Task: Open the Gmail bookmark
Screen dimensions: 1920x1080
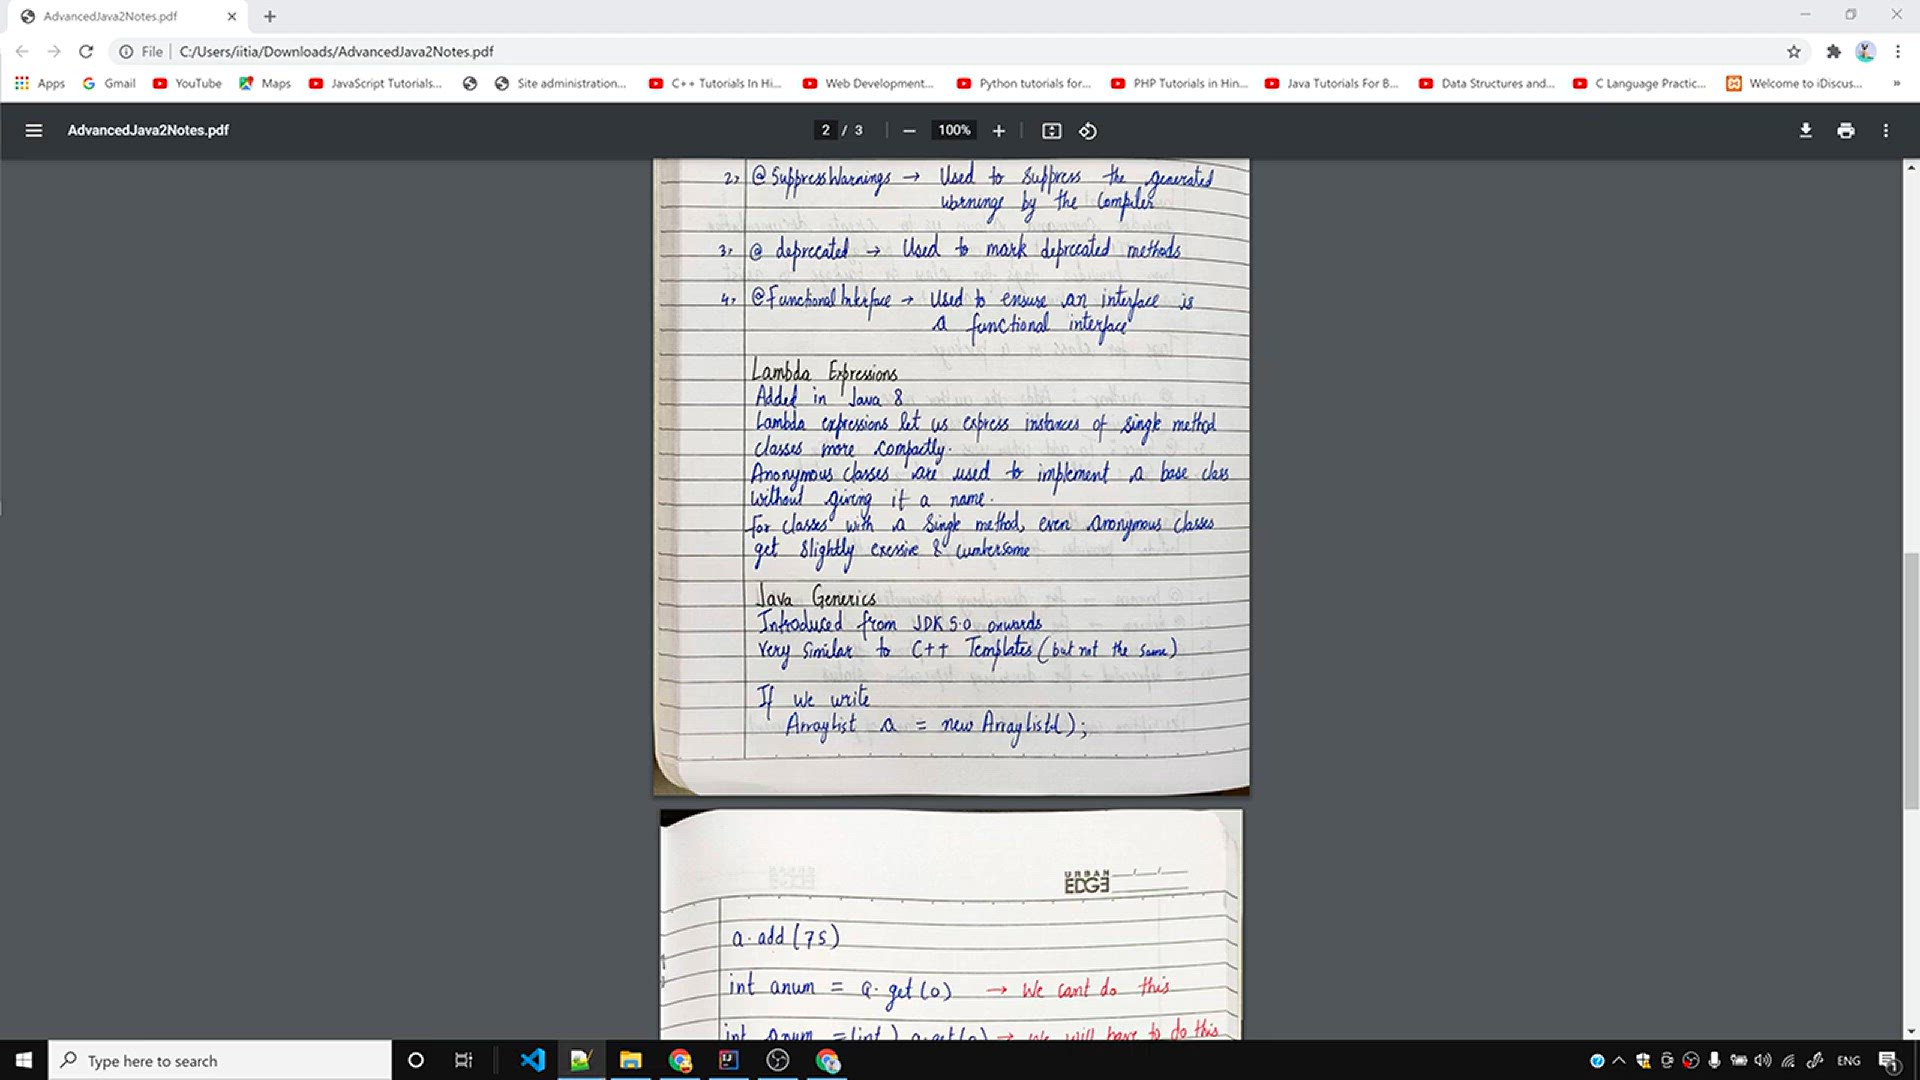Action: (x=109, y=83)
